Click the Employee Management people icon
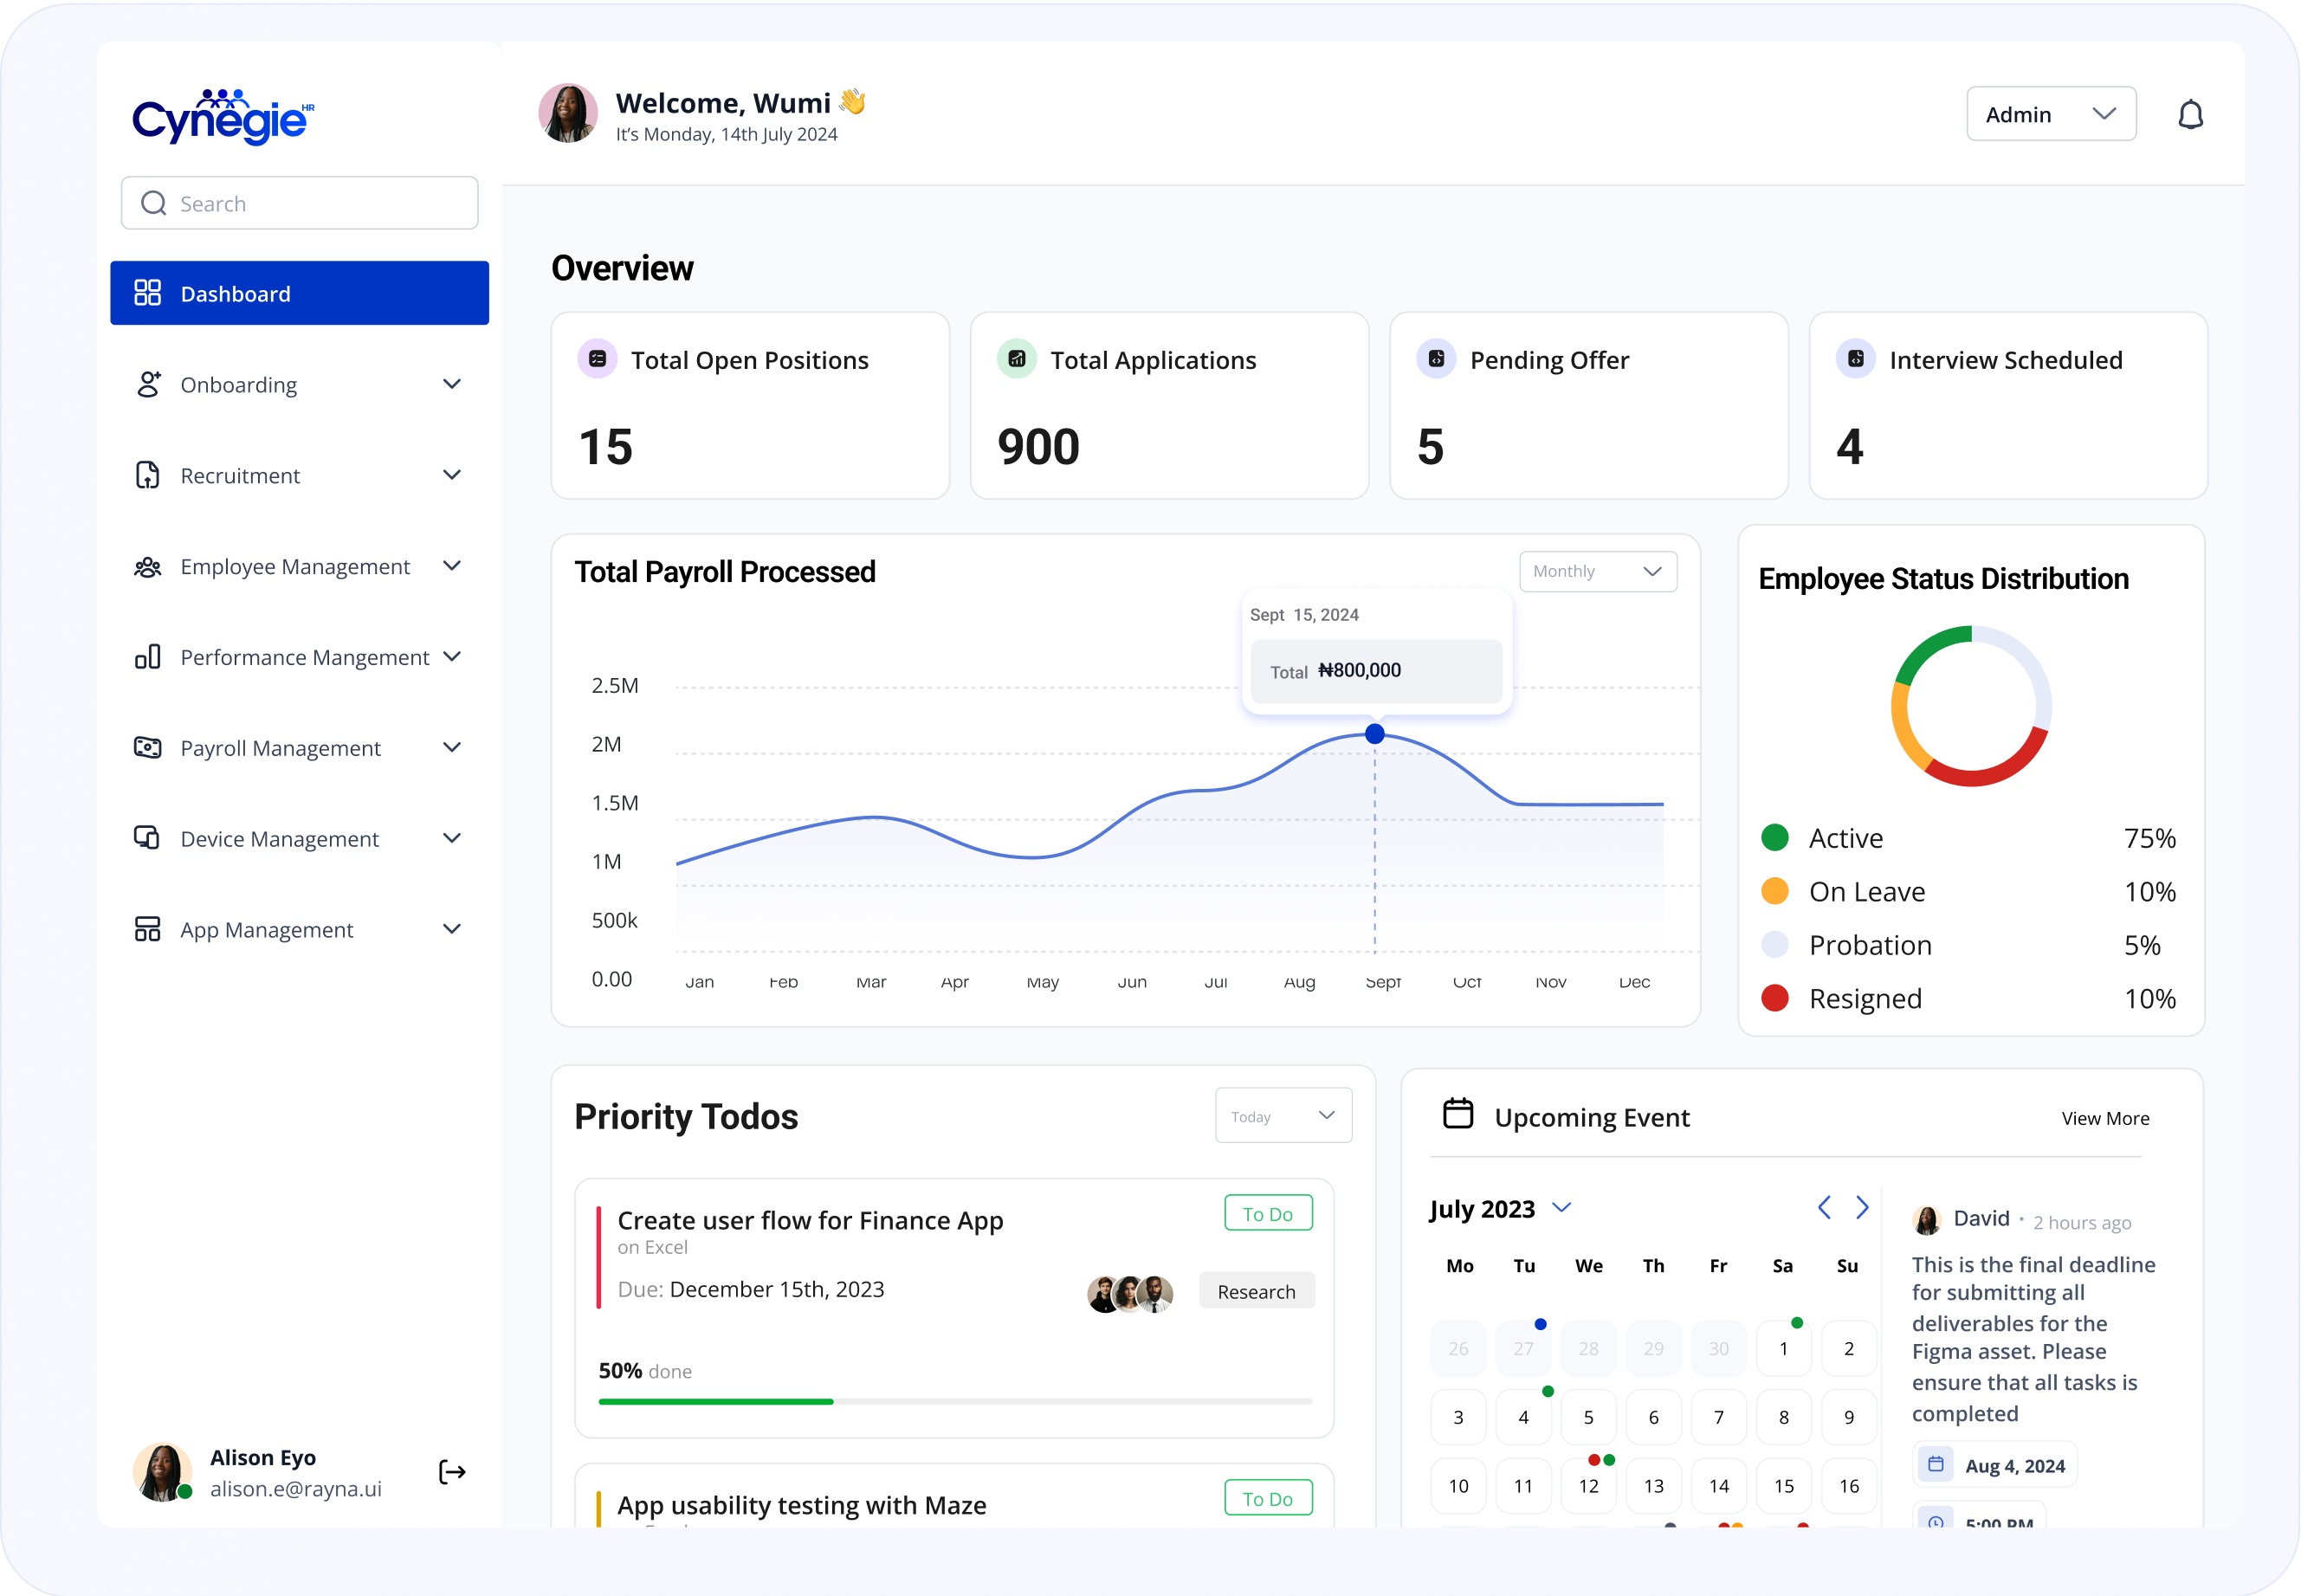The height and width of the screenshot is (1596, 2301). [x=148, y=566]
